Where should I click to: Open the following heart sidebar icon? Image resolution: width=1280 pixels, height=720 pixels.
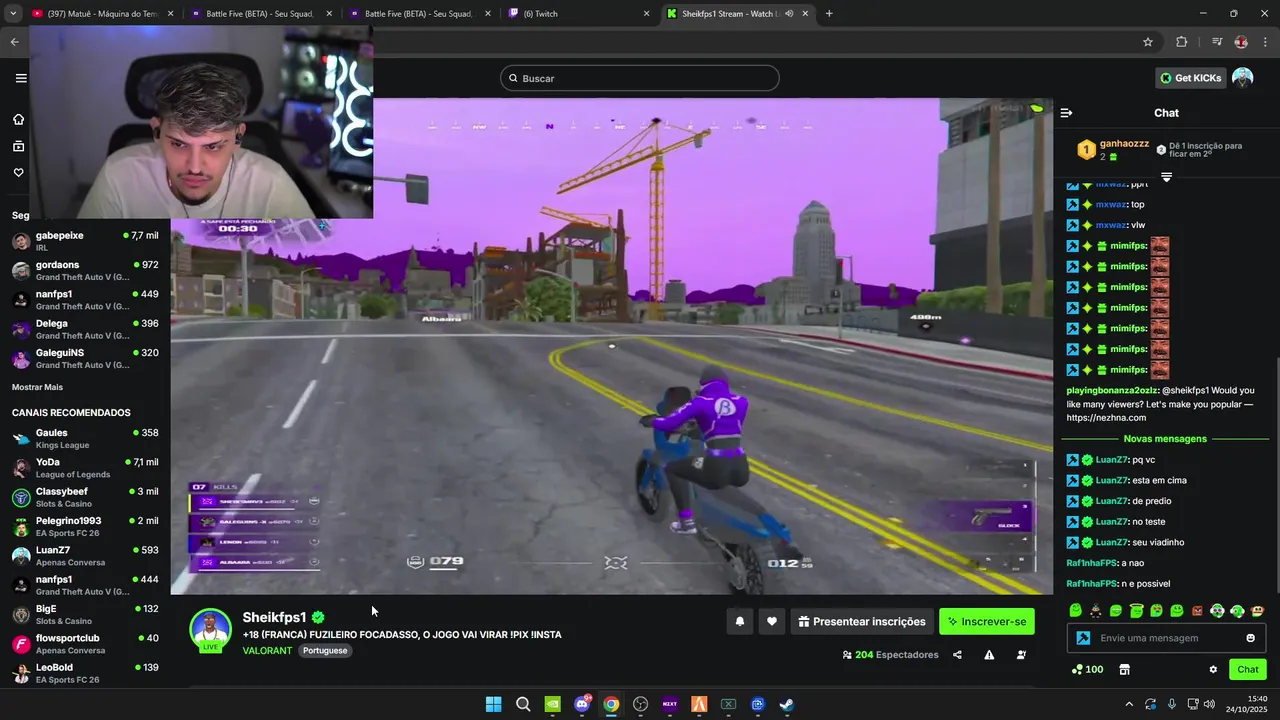18,172
